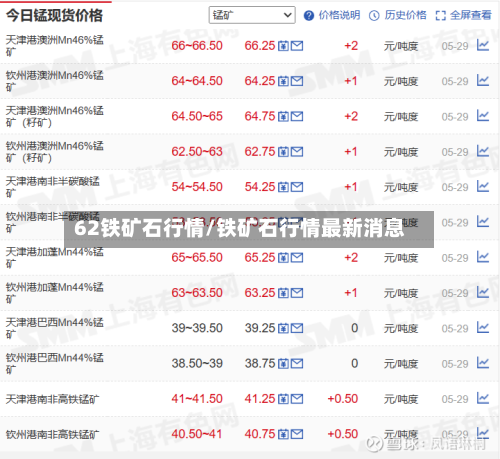Image resolution: width=500 pixels, height=459 pixels.
Task: Click the mail icon beside average price 38.75
Action: [297, 364]
